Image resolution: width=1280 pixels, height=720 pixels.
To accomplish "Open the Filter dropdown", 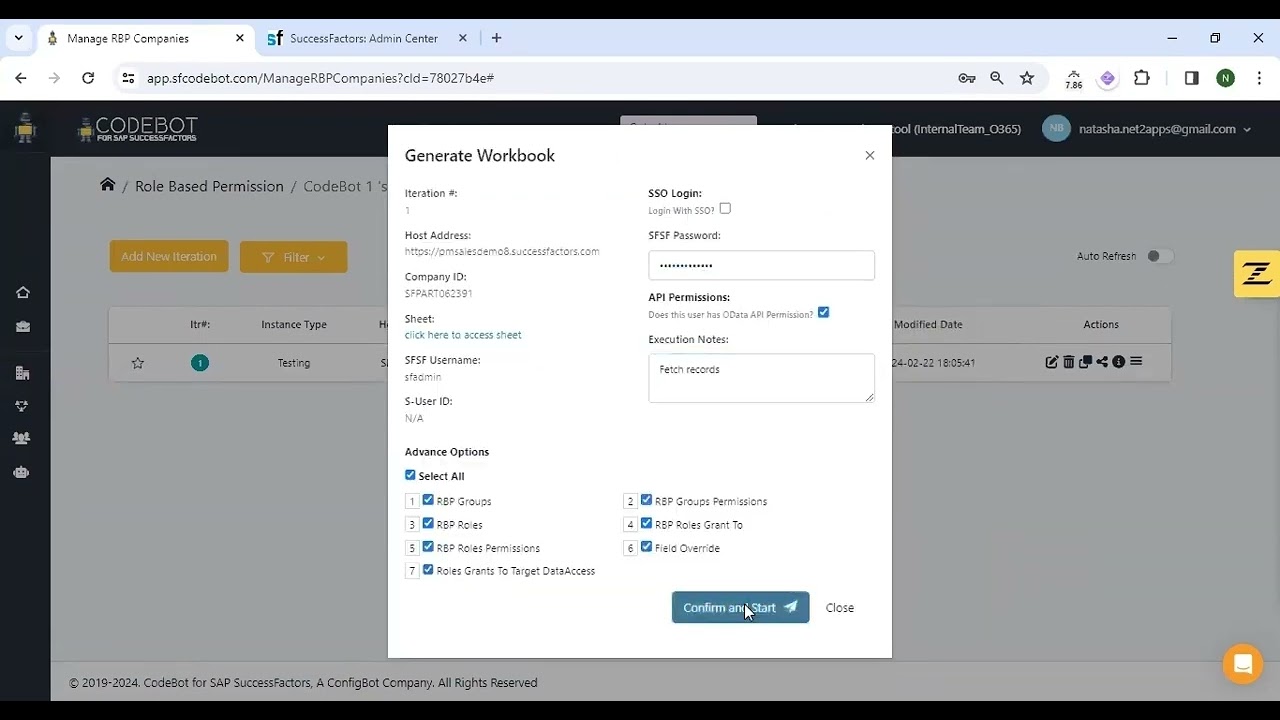I will 293,257.
